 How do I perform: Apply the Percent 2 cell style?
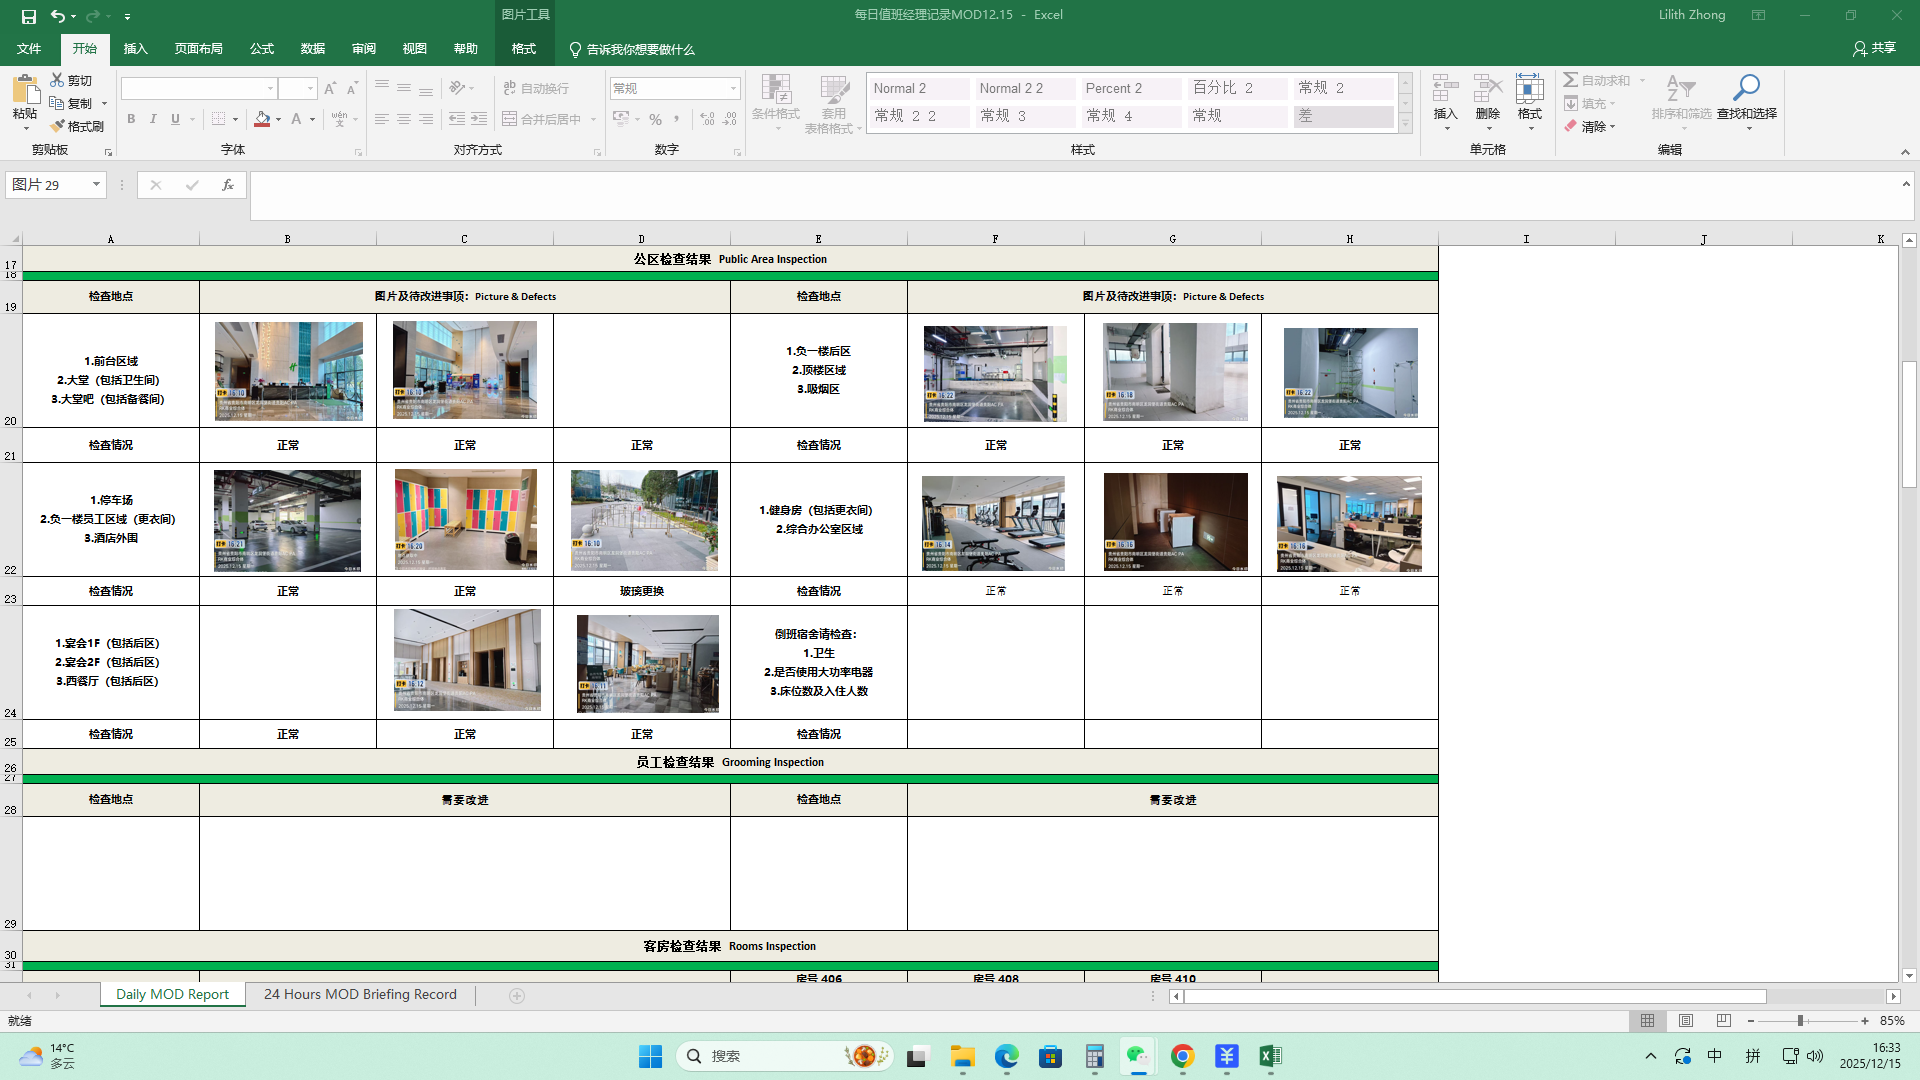[1130, 89]
